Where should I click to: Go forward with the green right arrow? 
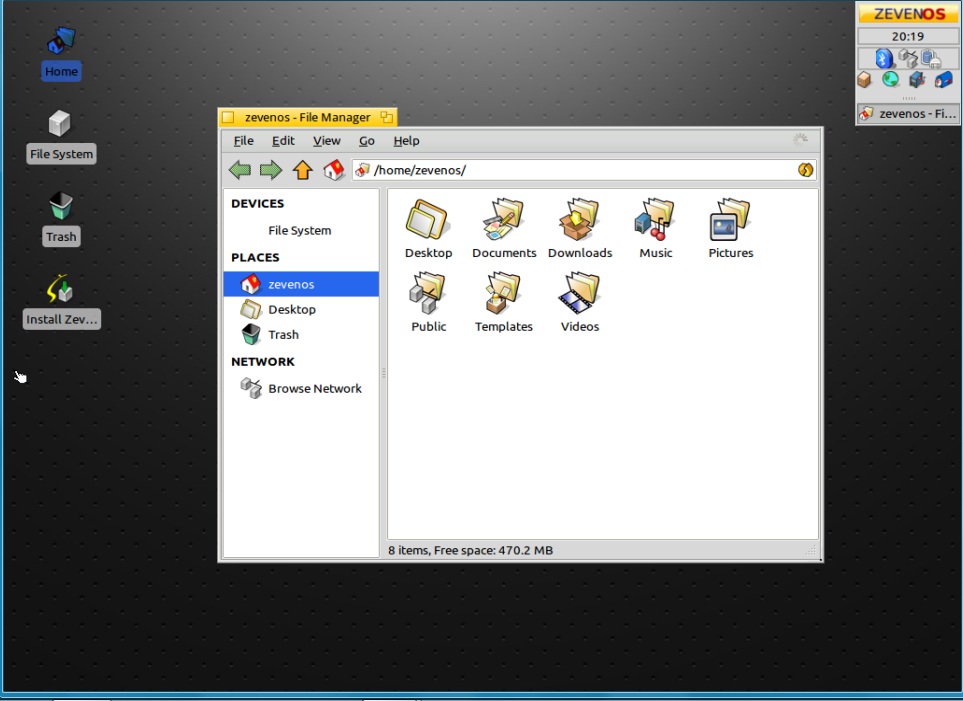click(271, 170)
